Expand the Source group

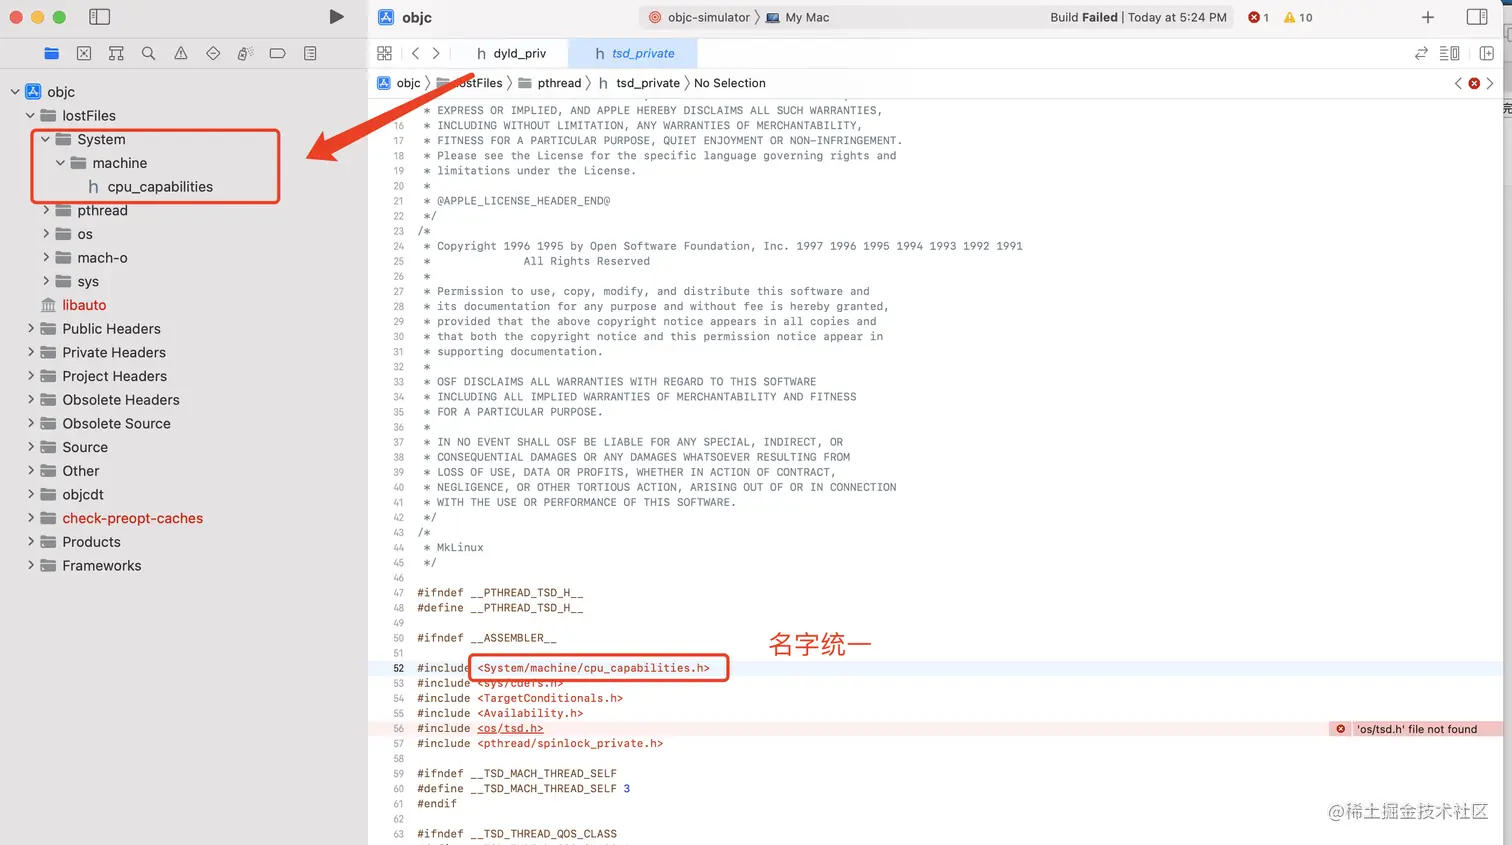[x=30, y=447]
